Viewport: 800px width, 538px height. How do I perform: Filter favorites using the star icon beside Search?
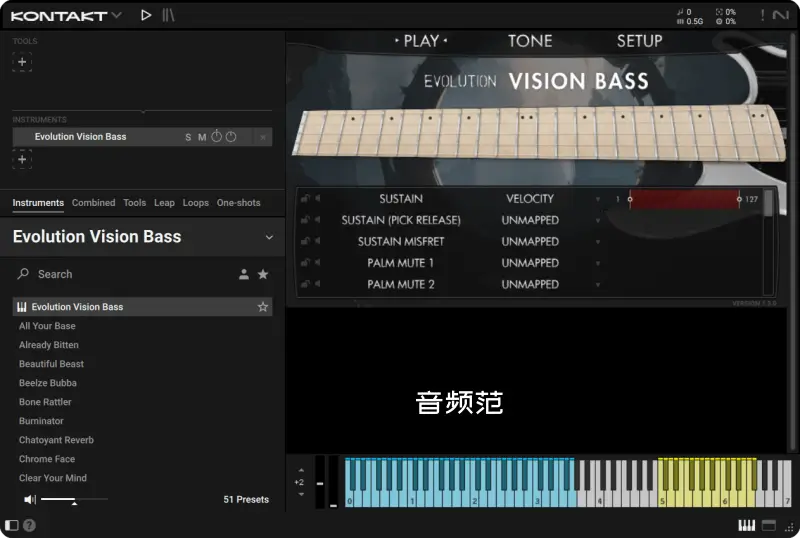(x=263, y=274)
